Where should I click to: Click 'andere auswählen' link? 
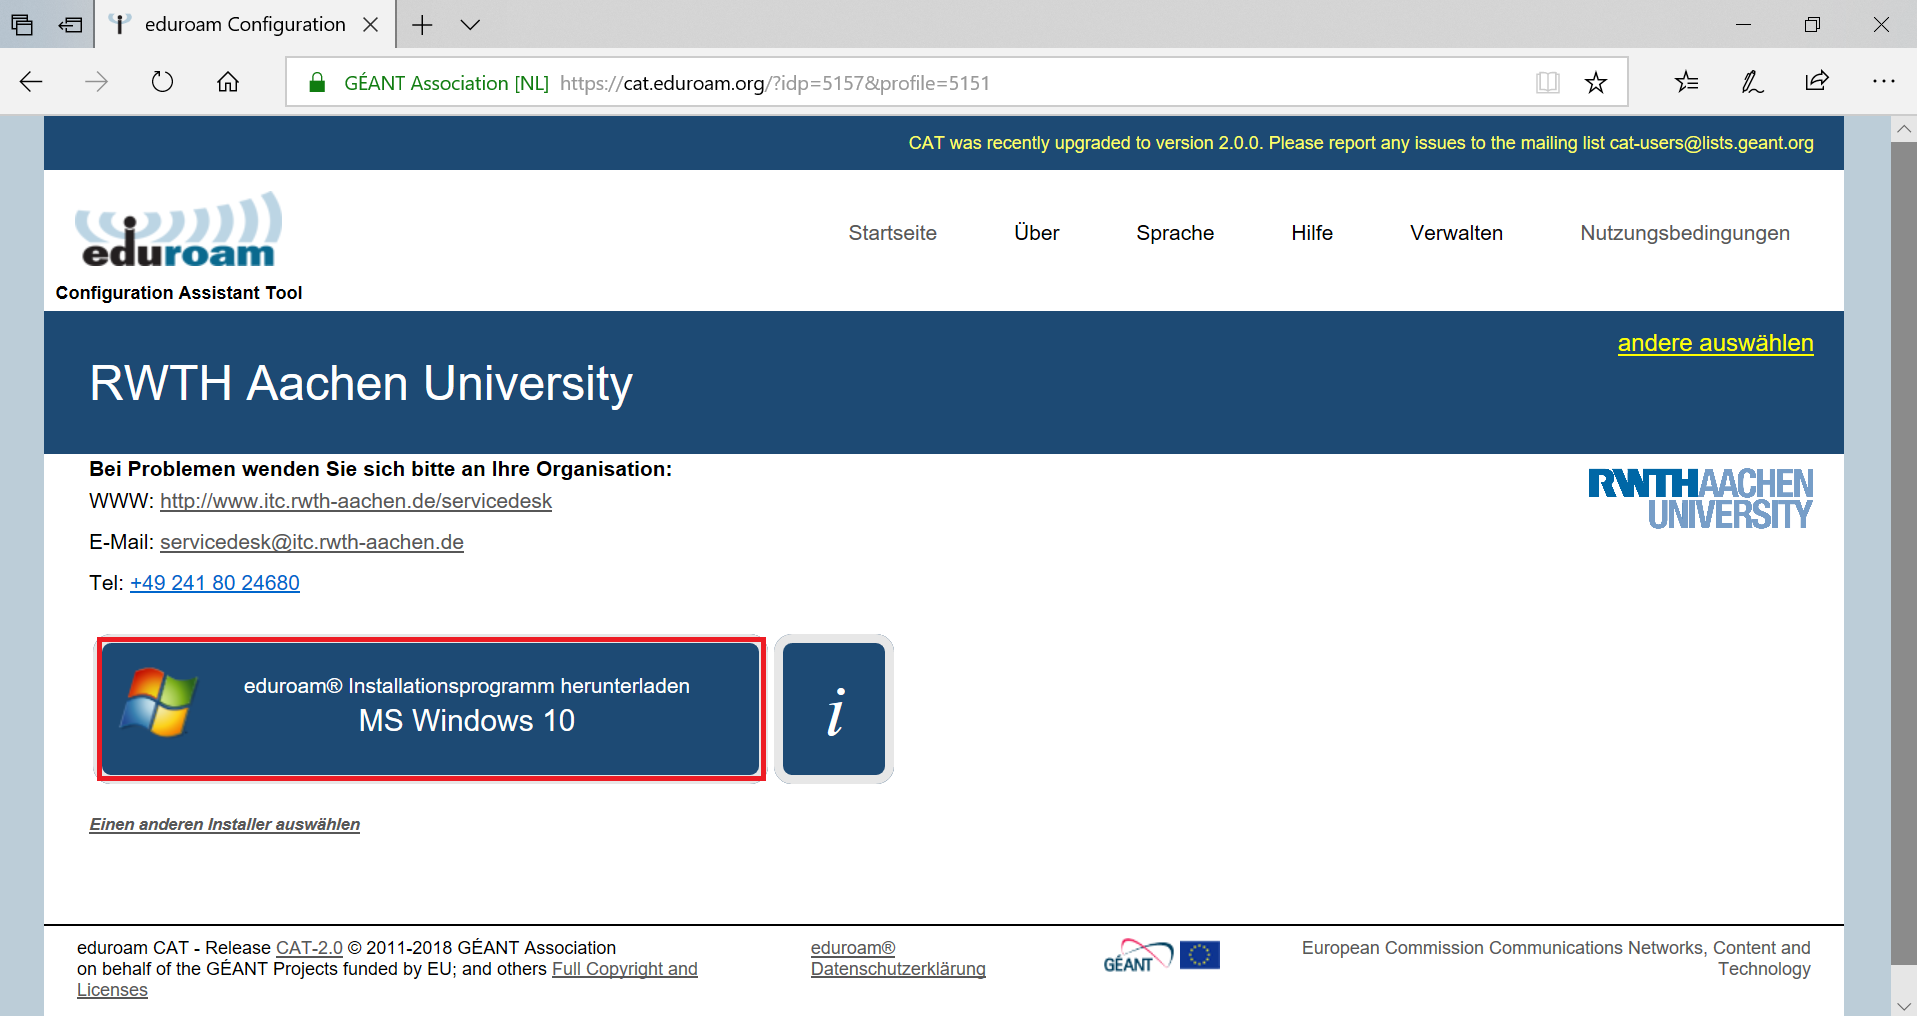click(1715, 343)
